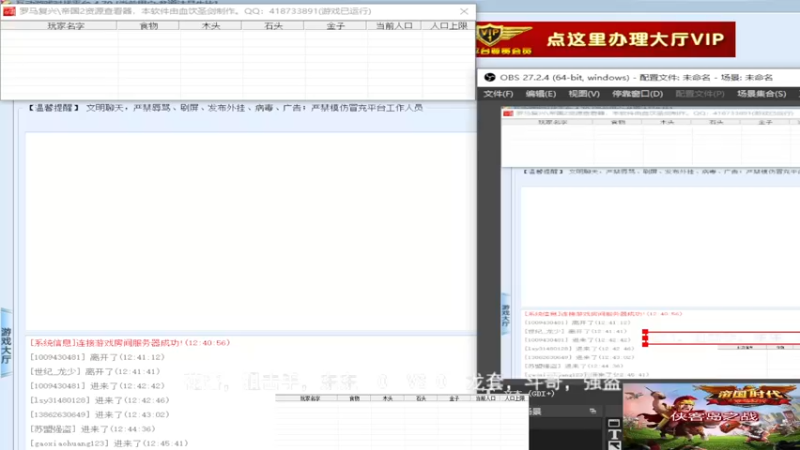
Task: Click the 金子 column header
Action: [335, 26]
